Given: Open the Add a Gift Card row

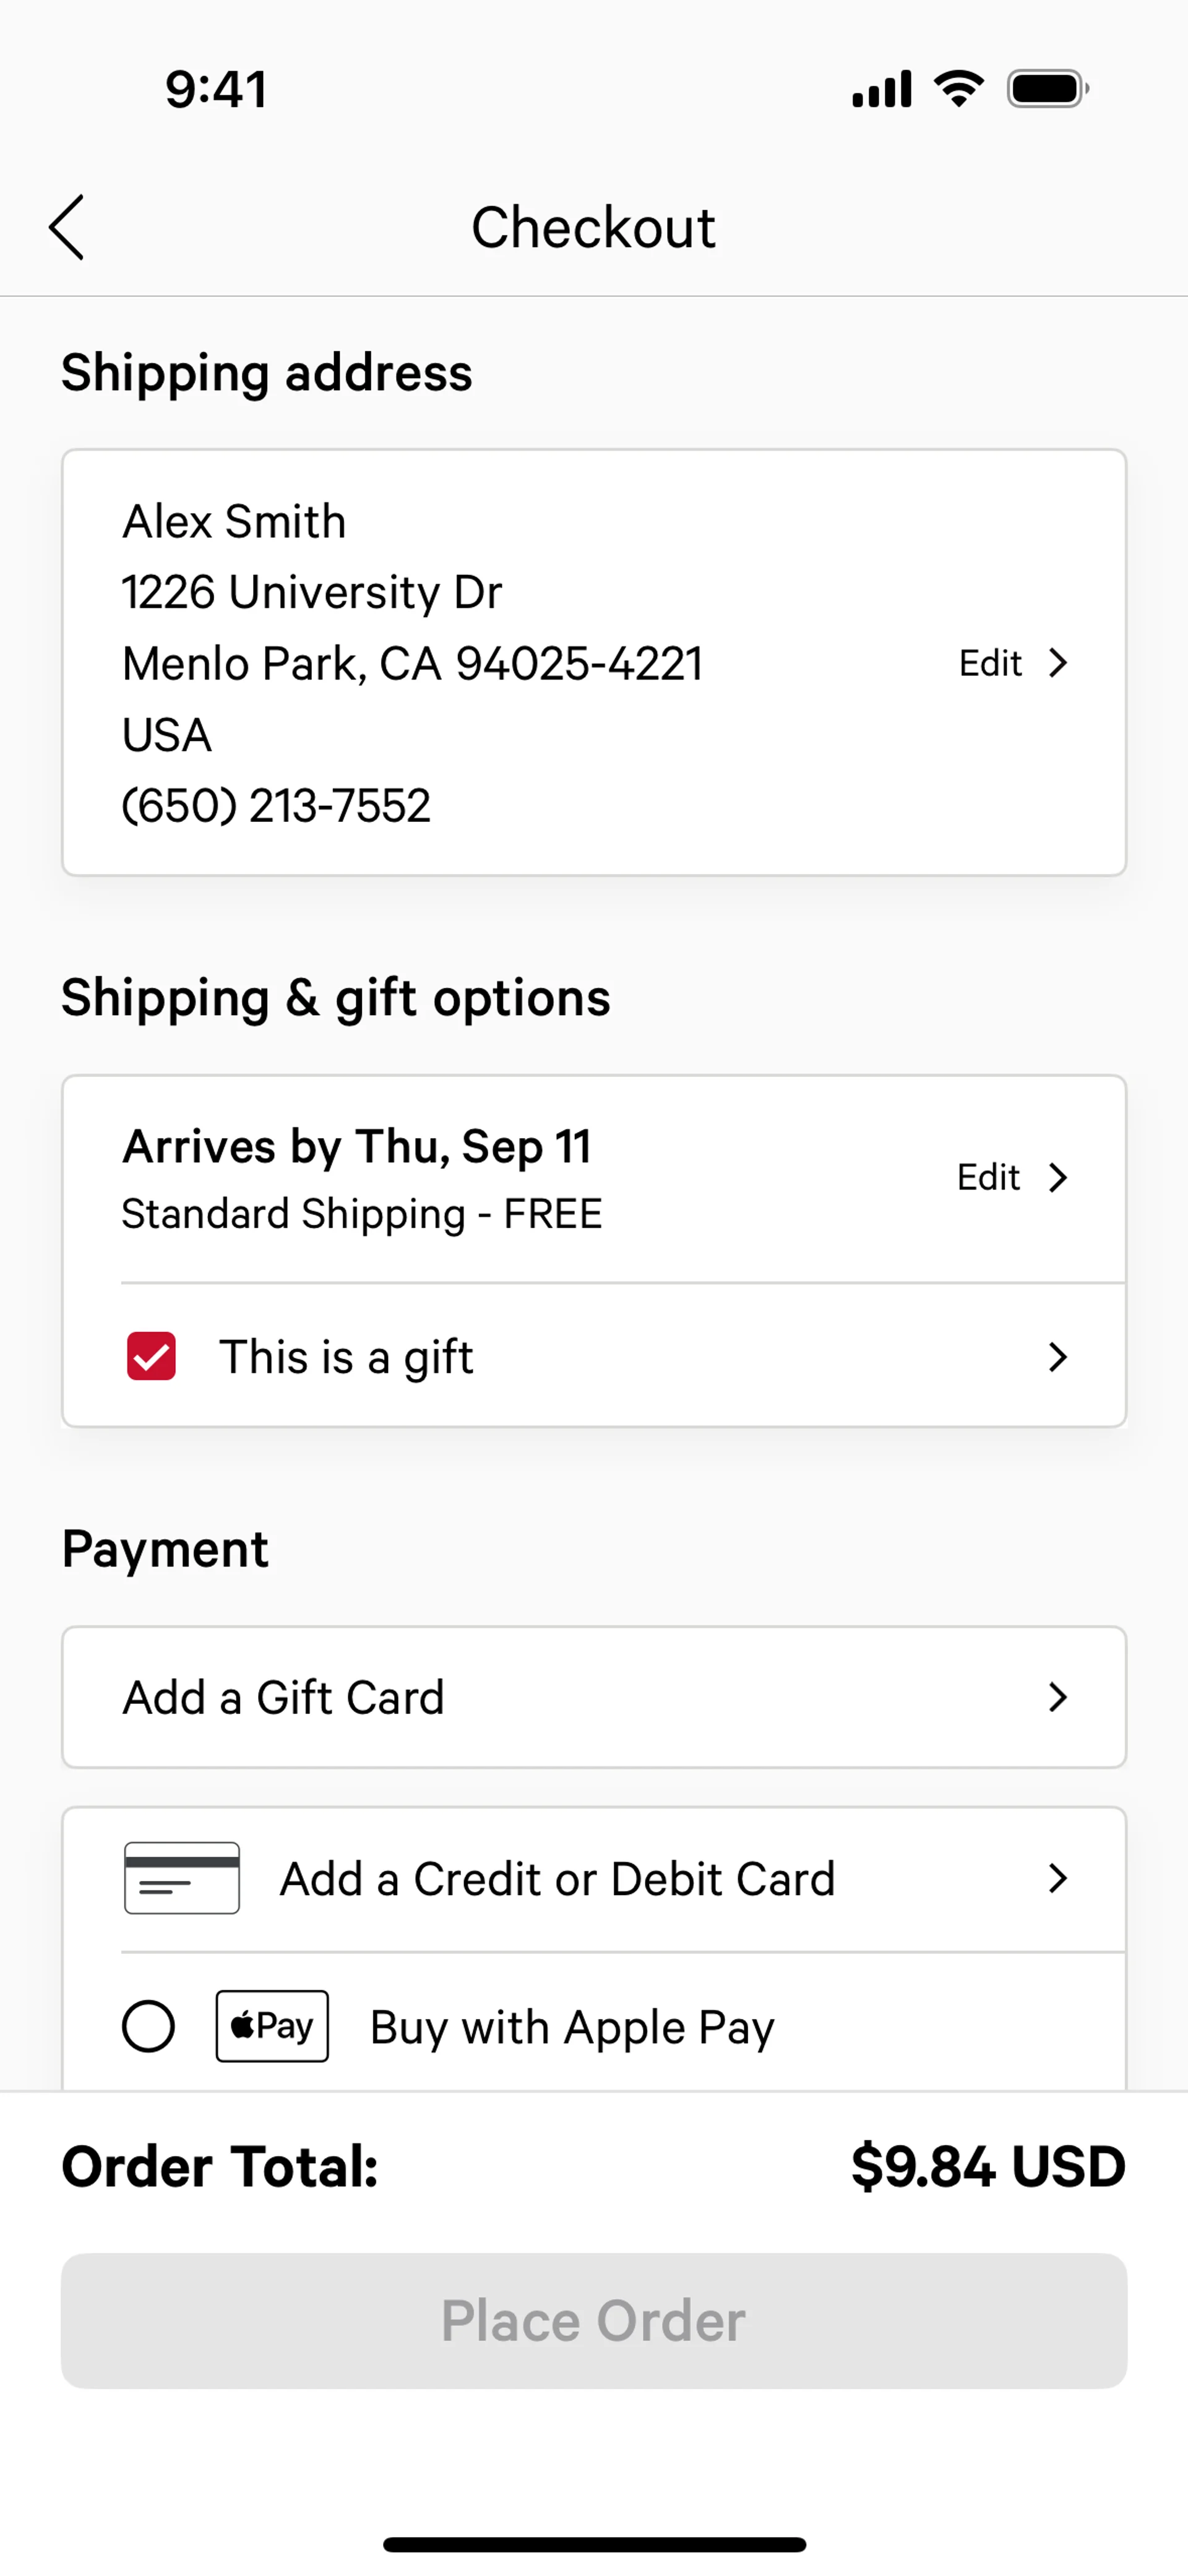Looking at the screenshot, I should [283, 1697].
